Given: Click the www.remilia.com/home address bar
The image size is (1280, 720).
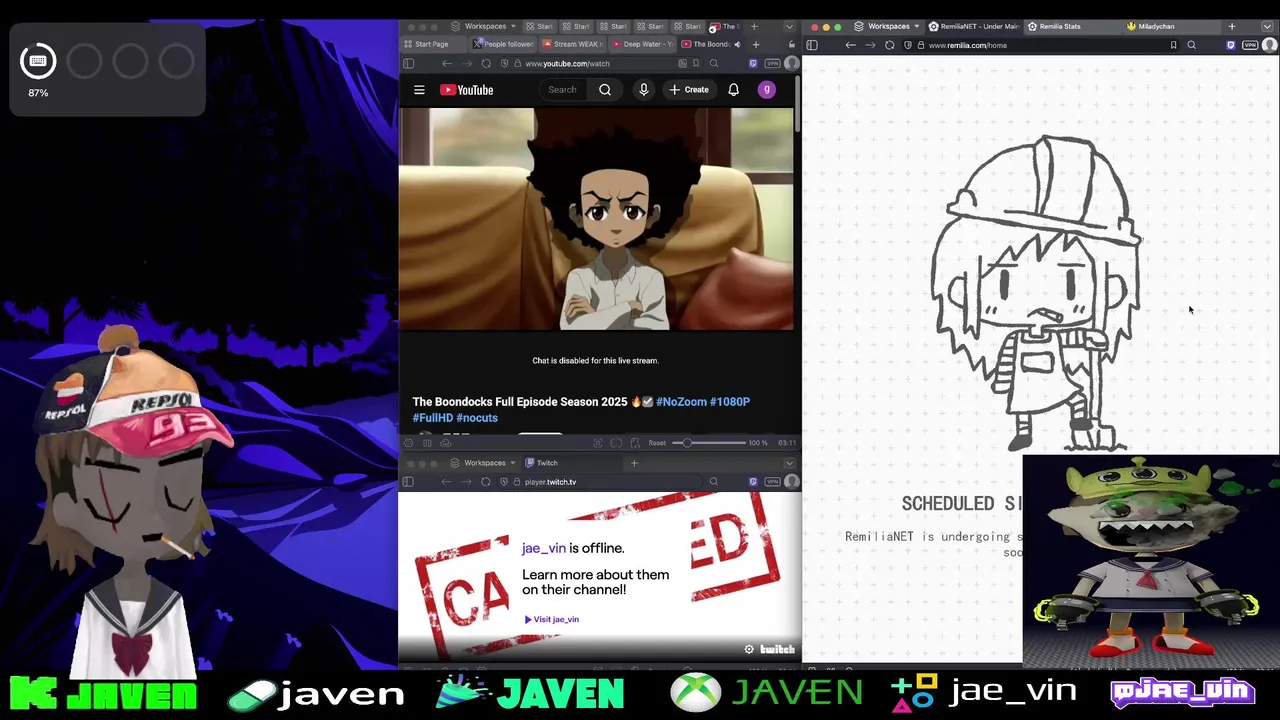Looking at the screenshot, I should pyautogui.click(x=1040, y=45).
